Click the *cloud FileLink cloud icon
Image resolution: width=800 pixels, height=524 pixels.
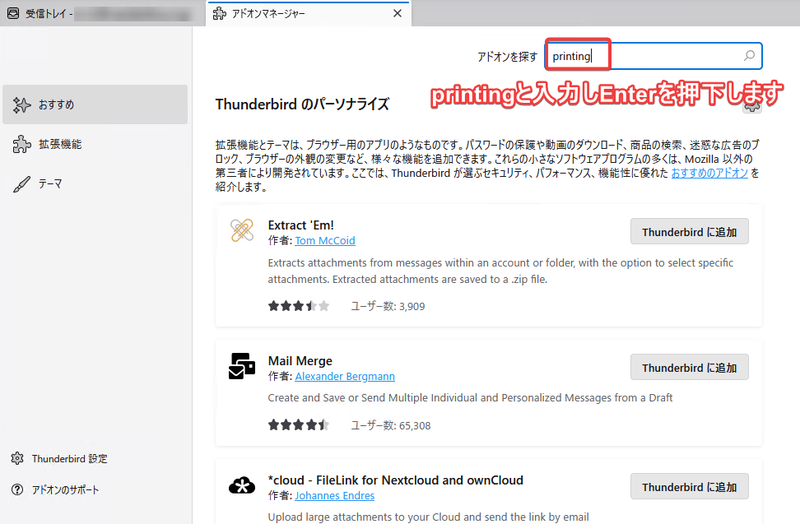(x=242, y=485)
